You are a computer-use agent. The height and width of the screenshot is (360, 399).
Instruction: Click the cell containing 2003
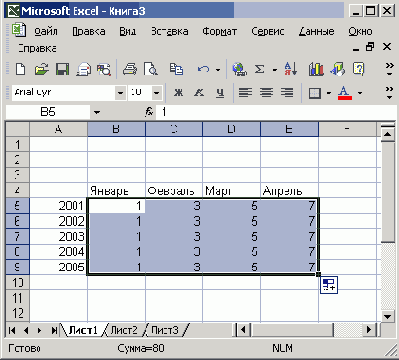[x=59, y=237]
